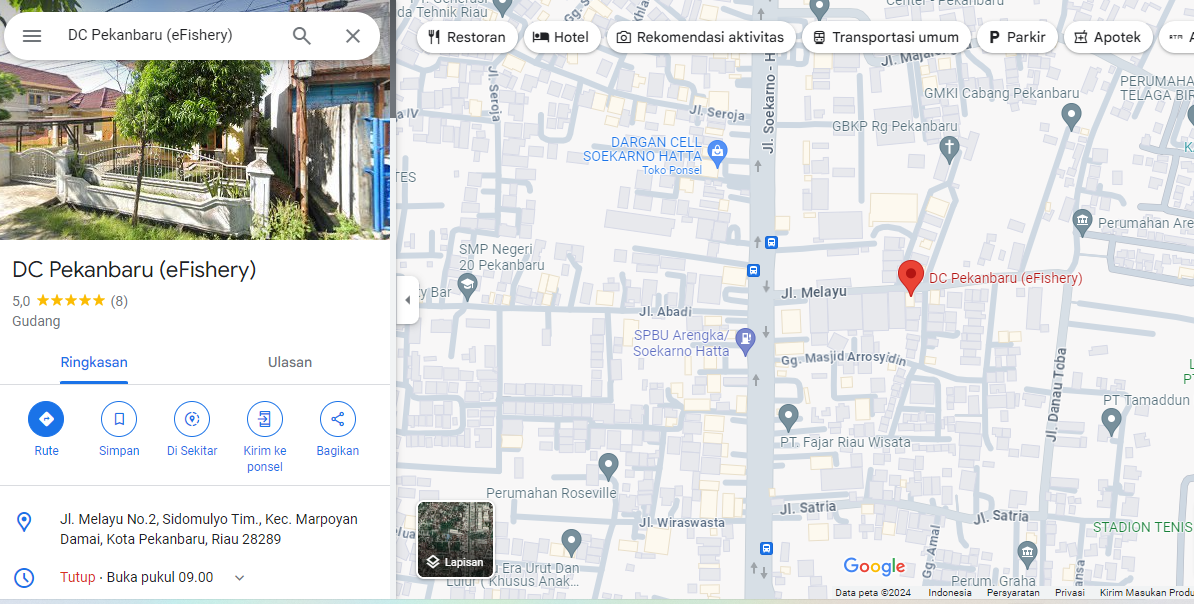Click the Persyaratan footer link

tap(1013, 593)
